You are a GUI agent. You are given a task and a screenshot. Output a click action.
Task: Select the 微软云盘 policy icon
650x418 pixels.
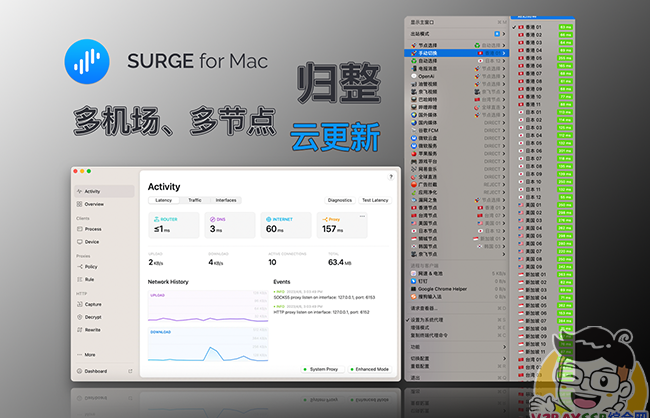414,138
